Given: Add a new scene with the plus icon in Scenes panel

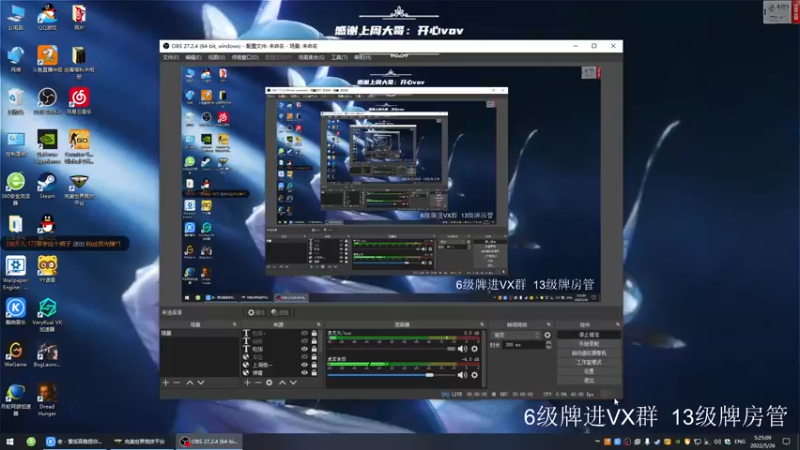Looking at the screenshot, I should 165,382.
